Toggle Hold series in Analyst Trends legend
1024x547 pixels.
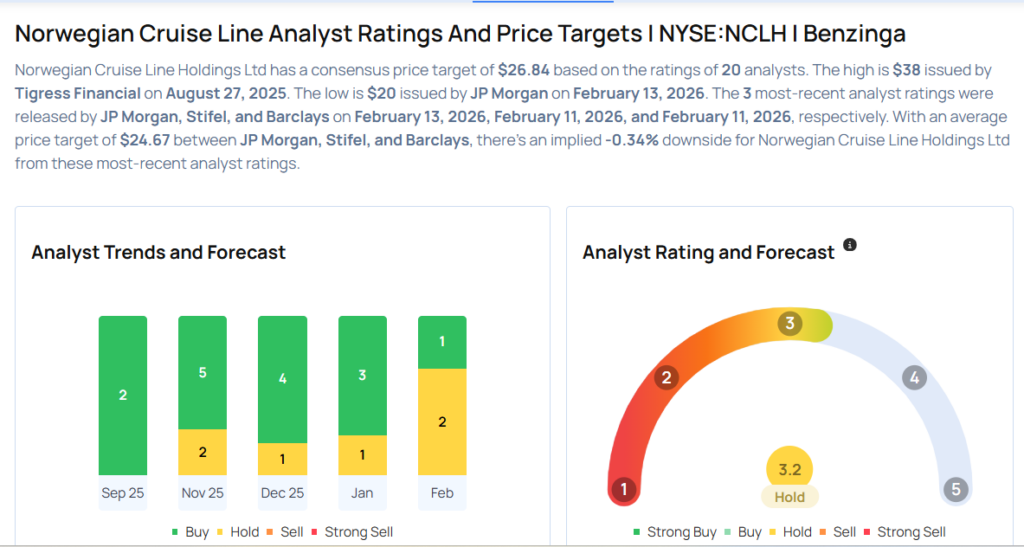(x=237, y=532)
